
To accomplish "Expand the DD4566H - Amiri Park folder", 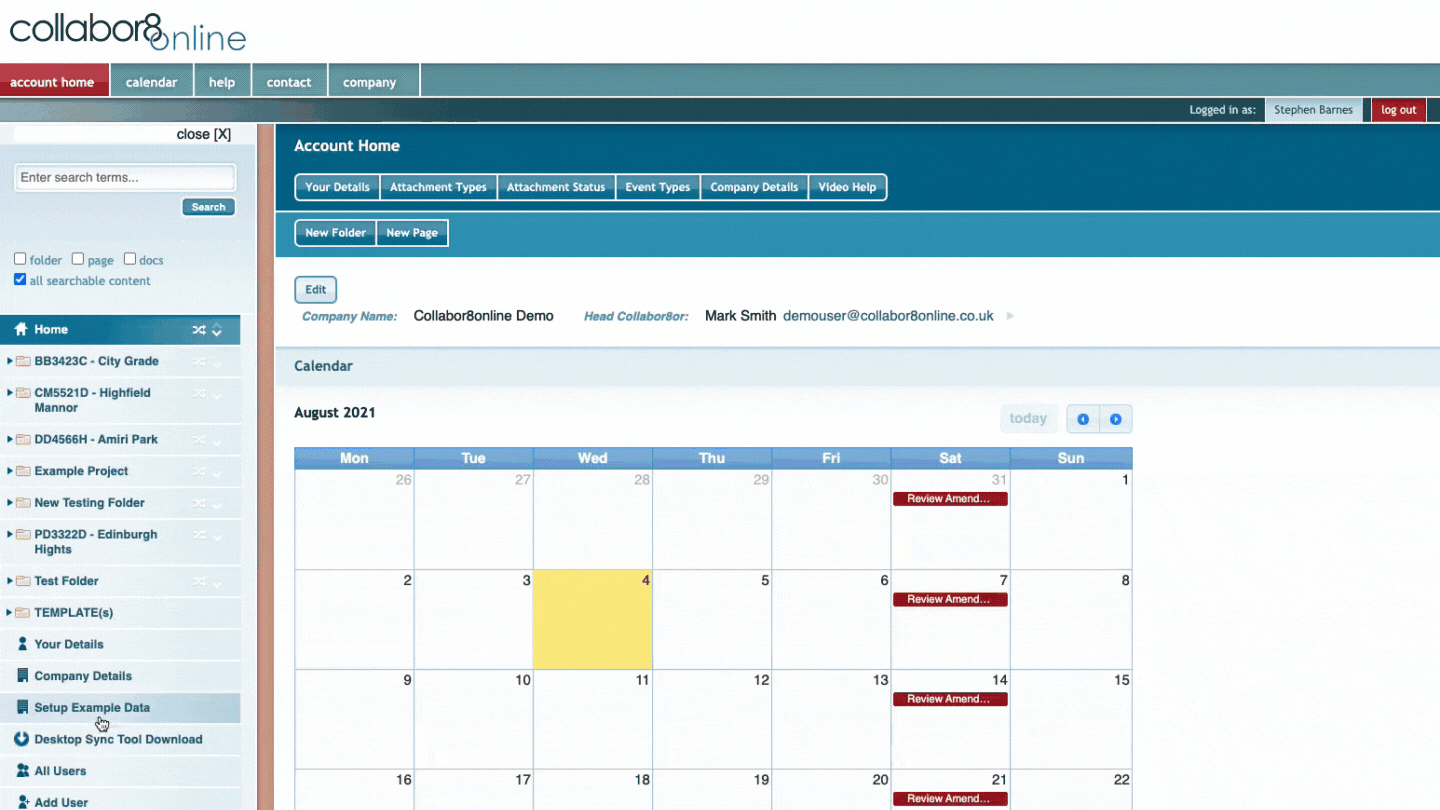I will (x=10, y=439).
